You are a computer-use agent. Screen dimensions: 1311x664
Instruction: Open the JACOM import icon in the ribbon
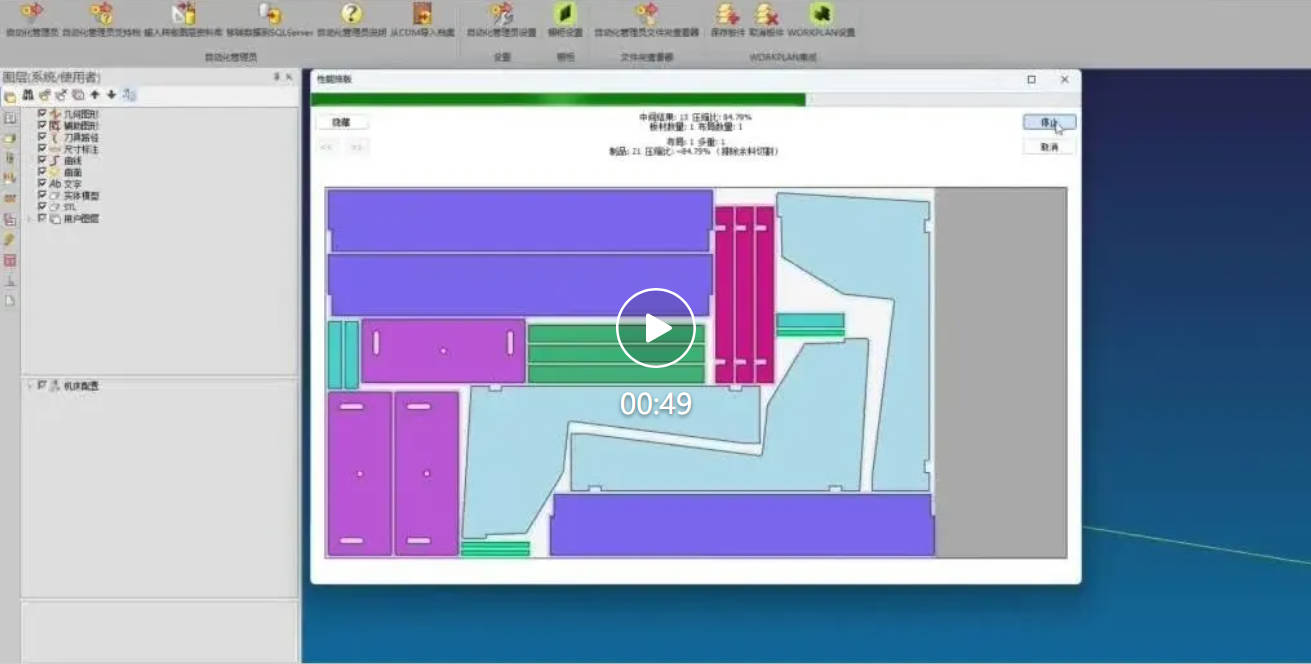pyautogui.click(x=422, y=14)
